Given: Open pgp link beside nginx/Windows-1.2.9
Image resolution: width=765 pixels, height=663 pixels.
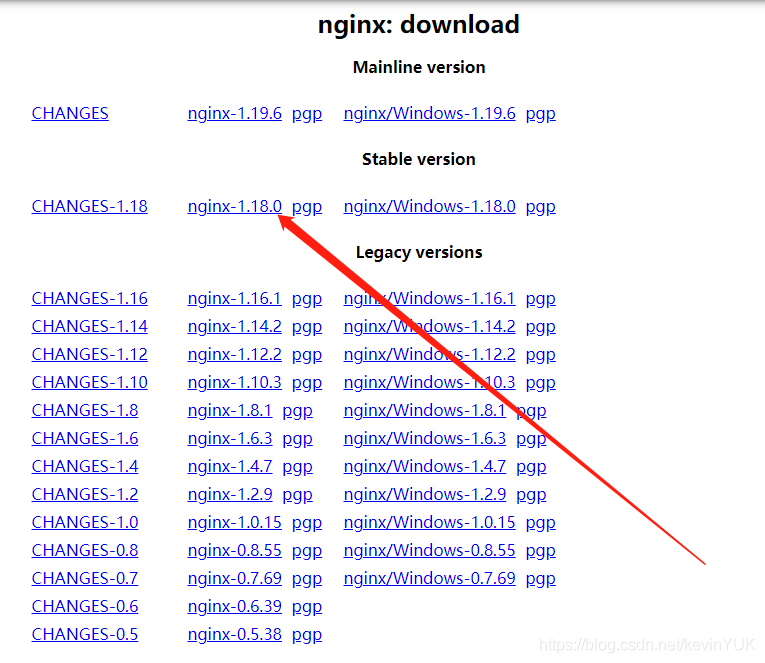Looking at the screenshot, I should tap(531, 495).
